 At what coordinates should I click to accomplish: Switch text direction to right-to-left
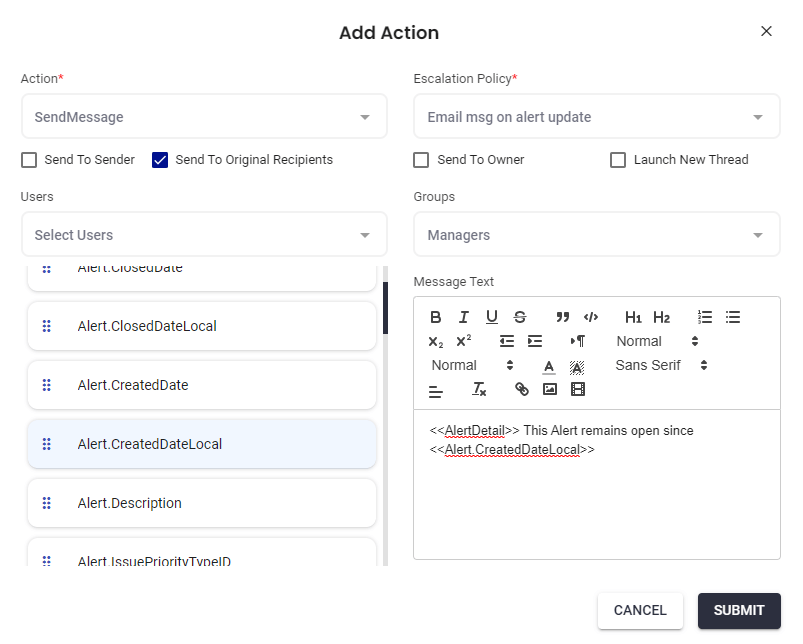coord(578,341)
